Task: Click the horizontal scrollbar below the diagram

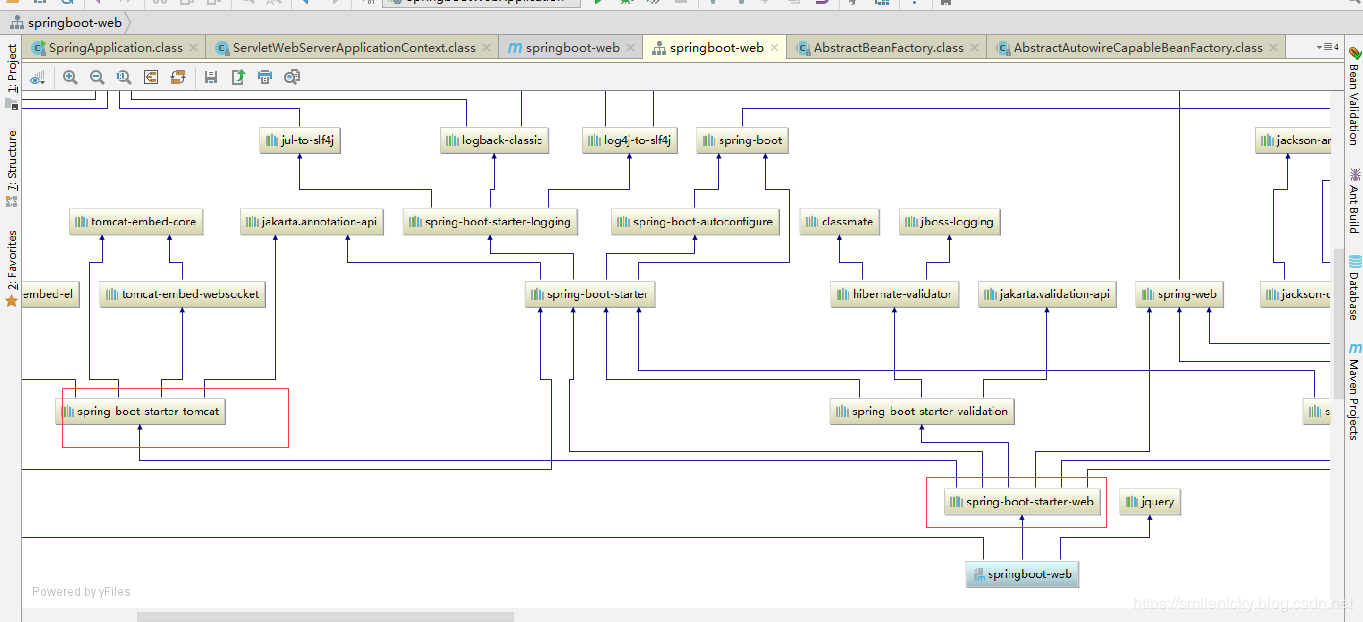Action: pos(325,617)
